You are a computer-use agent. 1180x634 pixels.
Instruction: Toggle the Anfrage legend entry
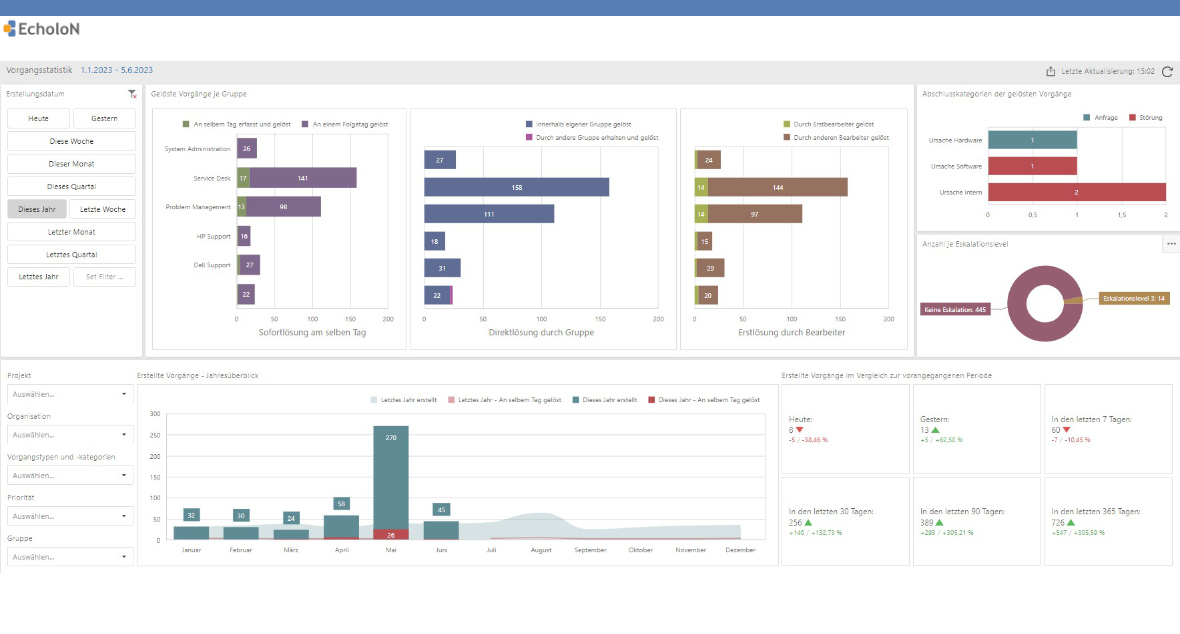point(1100,117)
